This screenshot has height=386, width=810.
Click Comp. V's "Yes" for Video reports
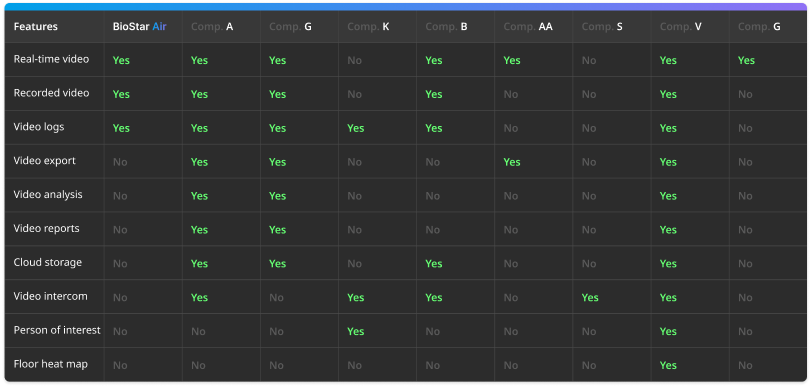(x=668, y=230)
